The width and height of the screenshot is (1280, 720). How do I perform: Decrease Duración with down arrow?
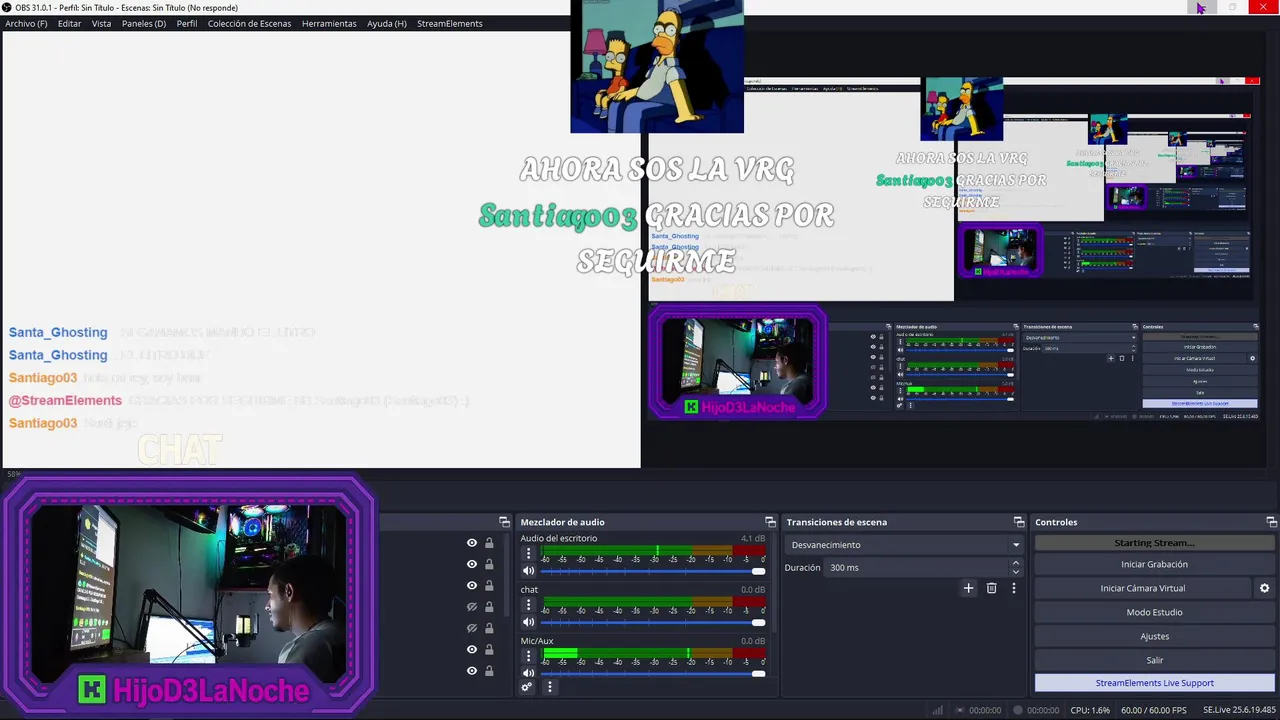[1016, 572]
